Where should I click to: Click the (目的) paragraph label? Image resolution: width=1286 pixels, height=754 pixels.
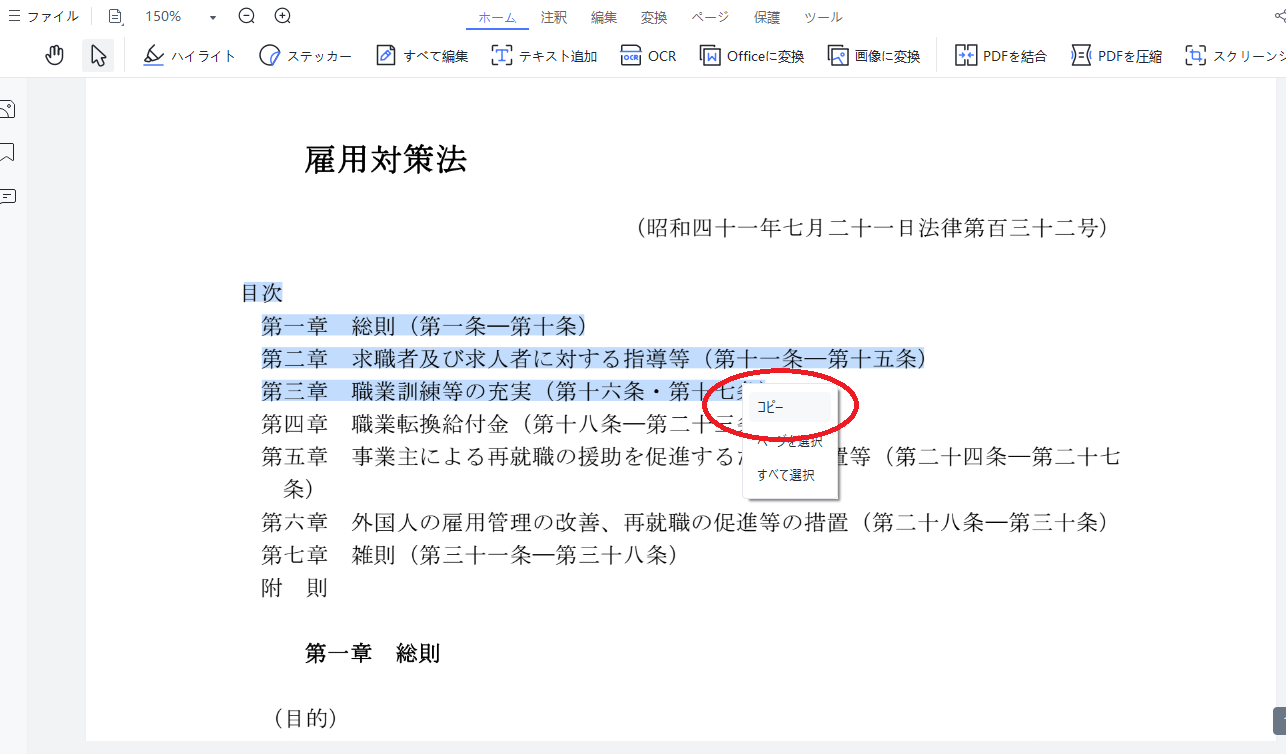pos(306,718)
